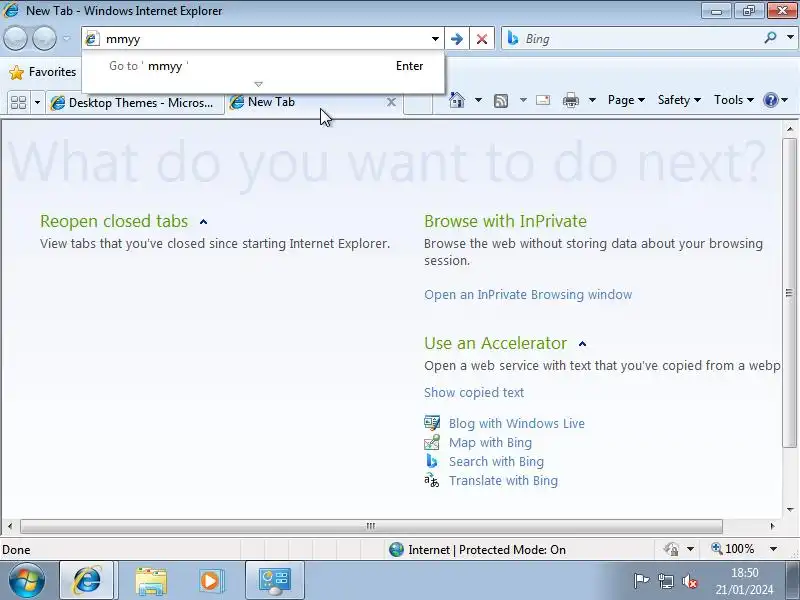Open the search provider dropdown arrow
This screenshot has height=600, width=800.
(790, 38)
